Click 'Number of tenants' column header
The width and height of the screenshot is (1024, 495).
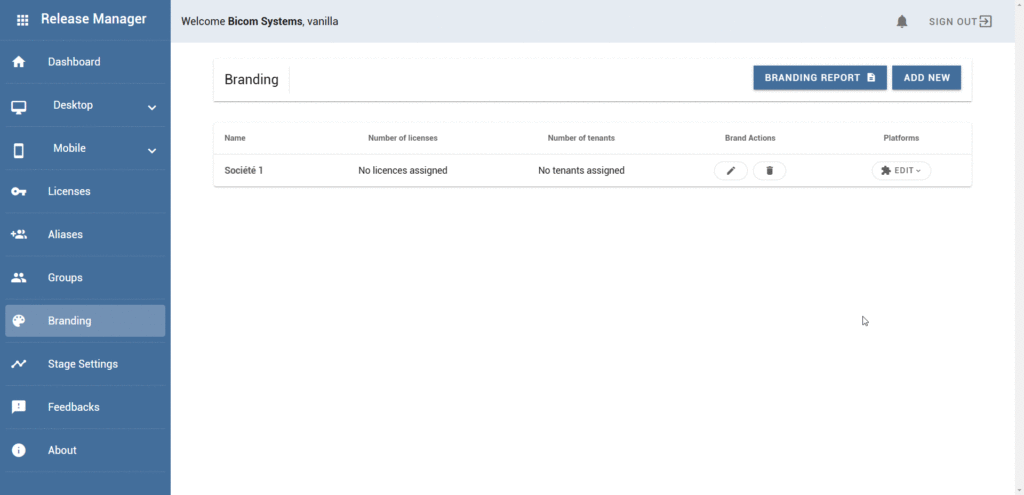click(581, 138)
